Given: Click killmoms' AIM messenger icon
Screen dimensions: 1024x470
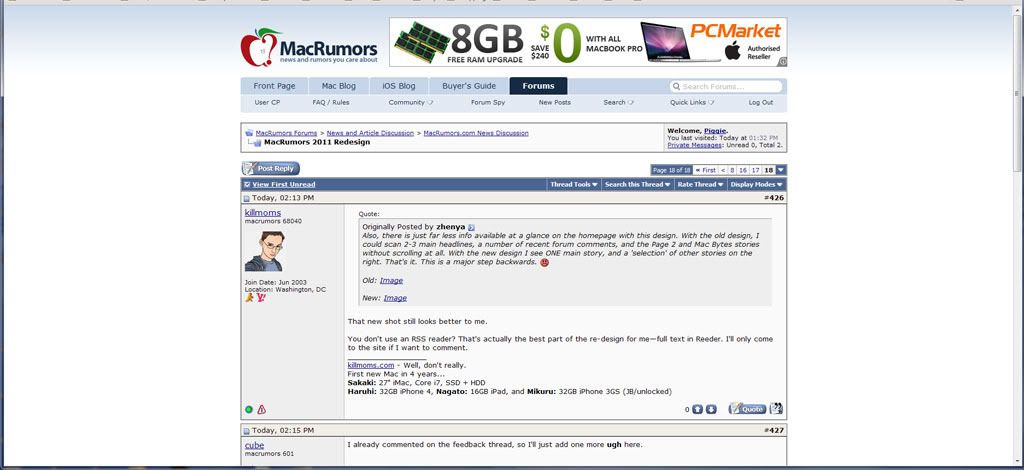Looking at the screenshot, I should click(x=249, y=298).
